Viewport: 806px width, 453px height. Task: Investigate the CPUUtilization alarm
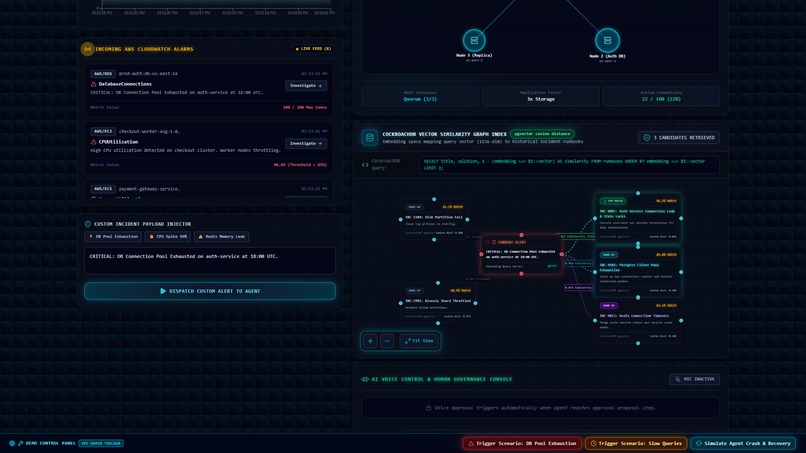(x=306, y=143)
